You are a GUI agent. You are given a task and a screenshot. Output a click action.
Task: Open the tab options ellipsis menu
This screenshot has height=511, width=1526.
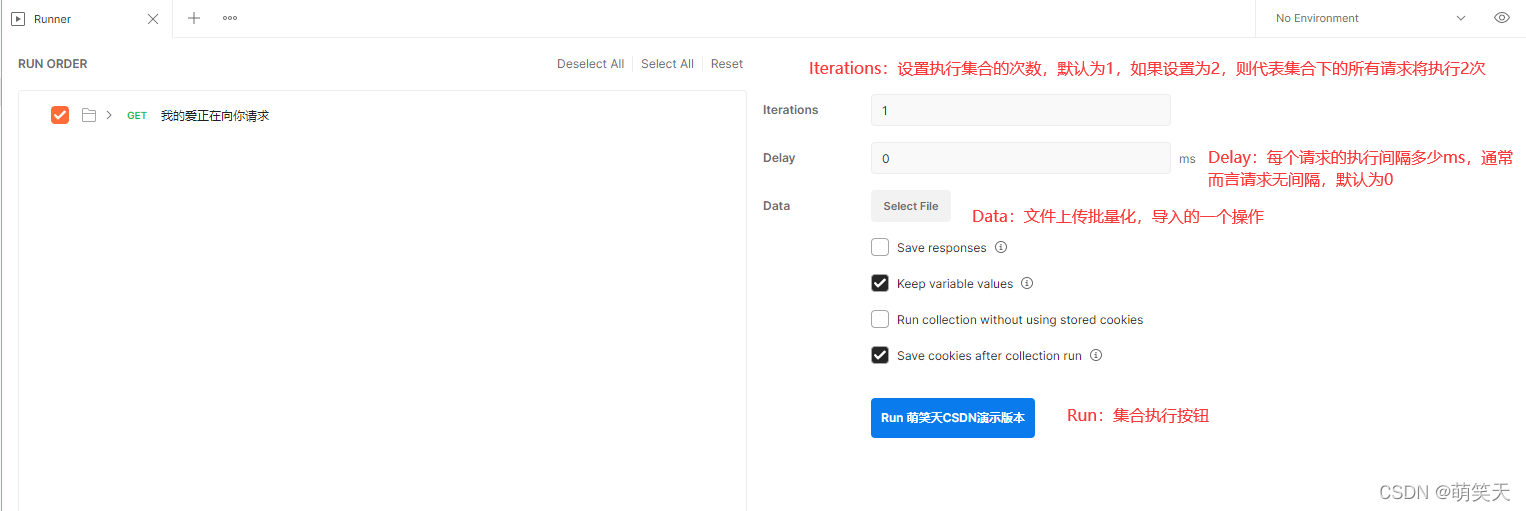click(230, 18)
